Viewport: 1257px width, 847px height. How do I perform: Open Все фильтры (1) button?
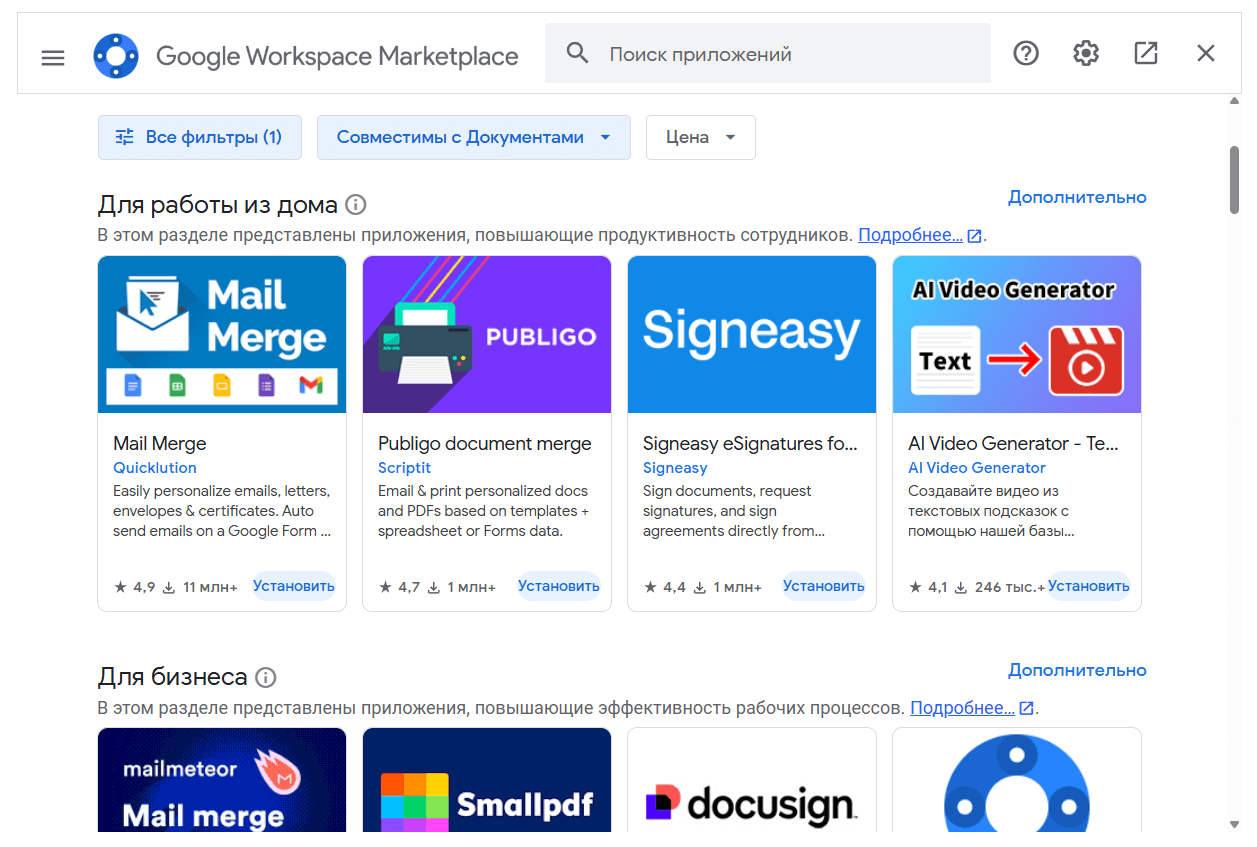tap(200, 137)
